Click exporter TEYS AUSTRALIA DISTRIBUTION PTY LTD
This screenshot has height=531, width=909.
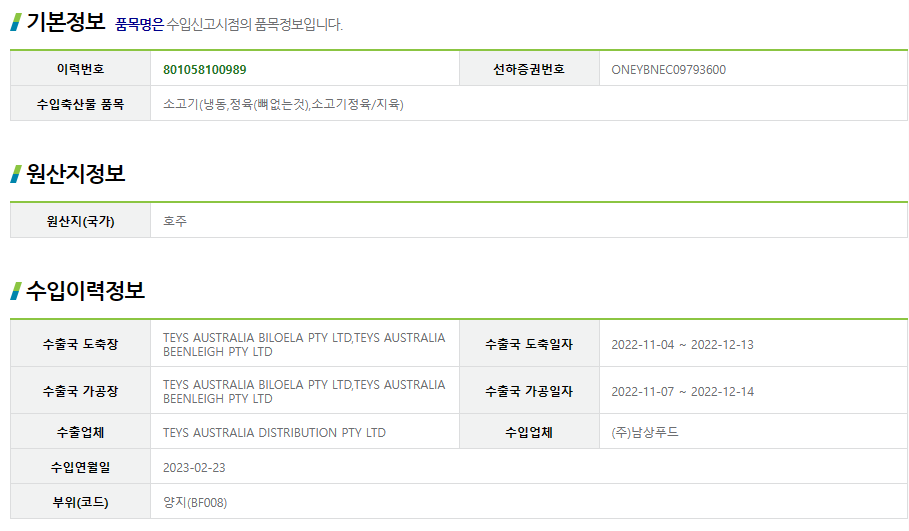[274, 432]
